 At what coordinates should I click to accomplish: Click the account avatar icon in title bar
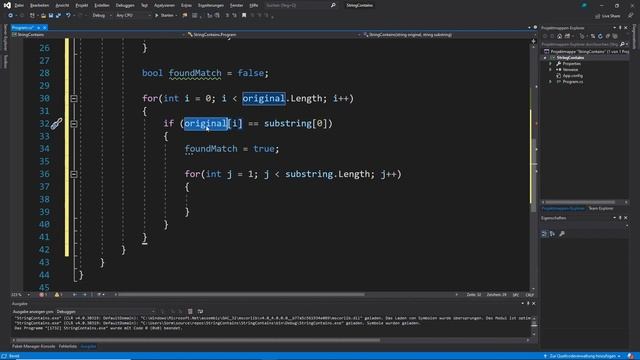click(584, 5)
